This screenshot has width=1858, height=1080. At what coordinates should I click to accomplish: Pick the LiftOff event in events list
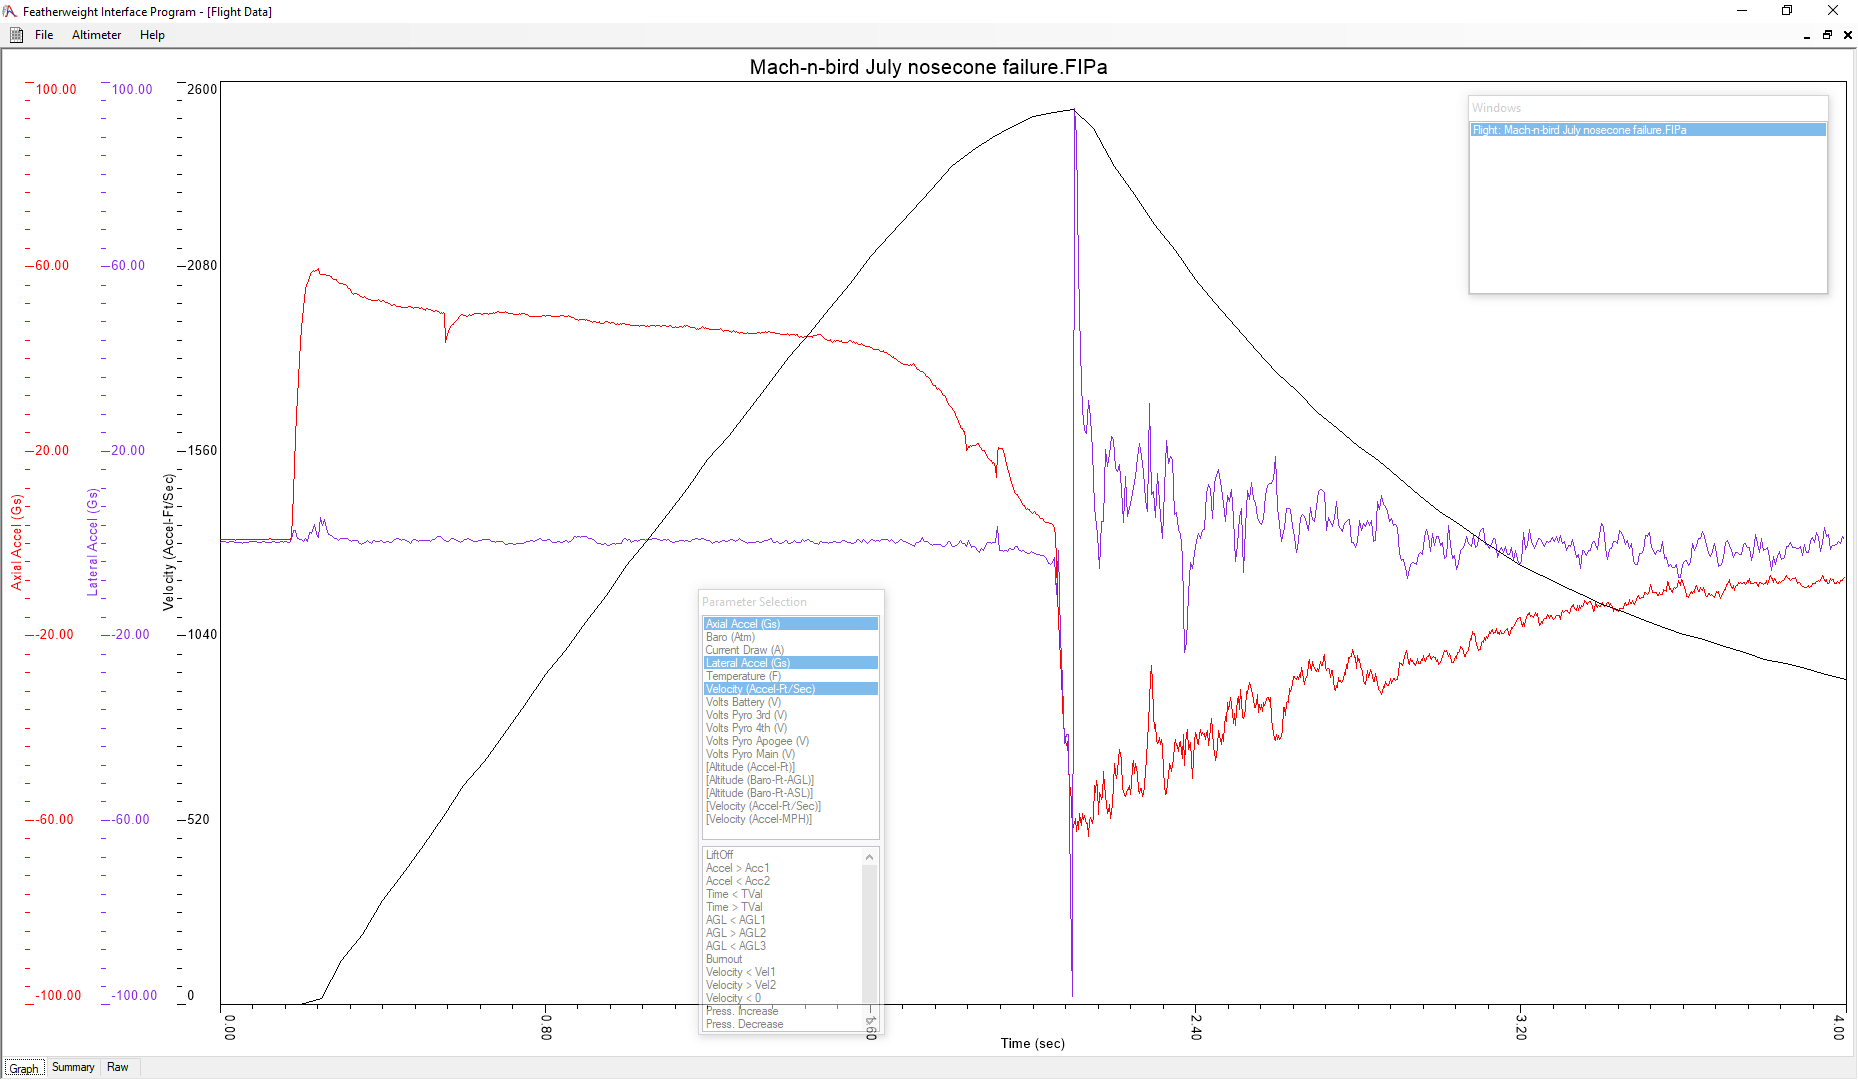coord(719,855)
